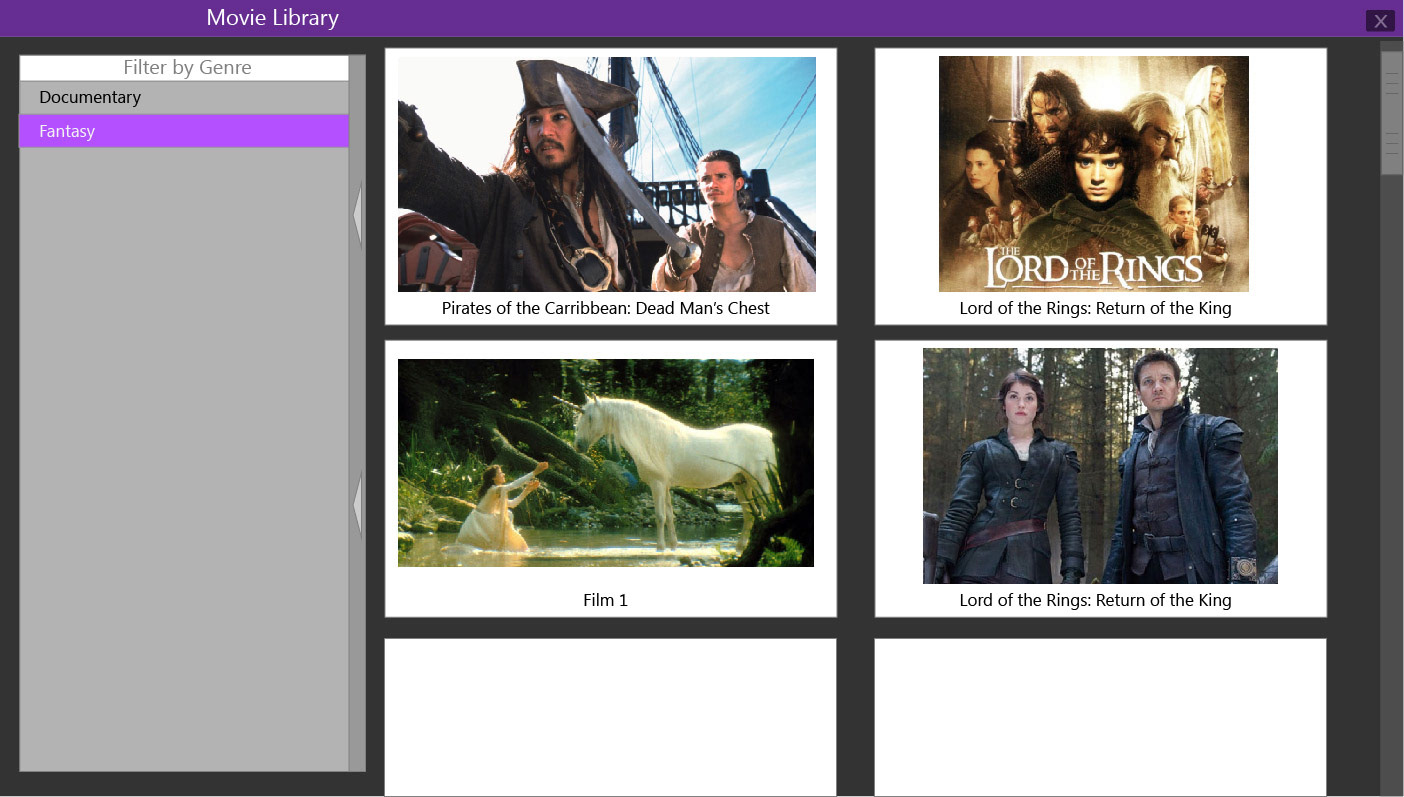Open the thumbnail of two hunters in a forest
Image resolution: width=1404 pixels, height=797 pixels.
tap(1100, 466)
